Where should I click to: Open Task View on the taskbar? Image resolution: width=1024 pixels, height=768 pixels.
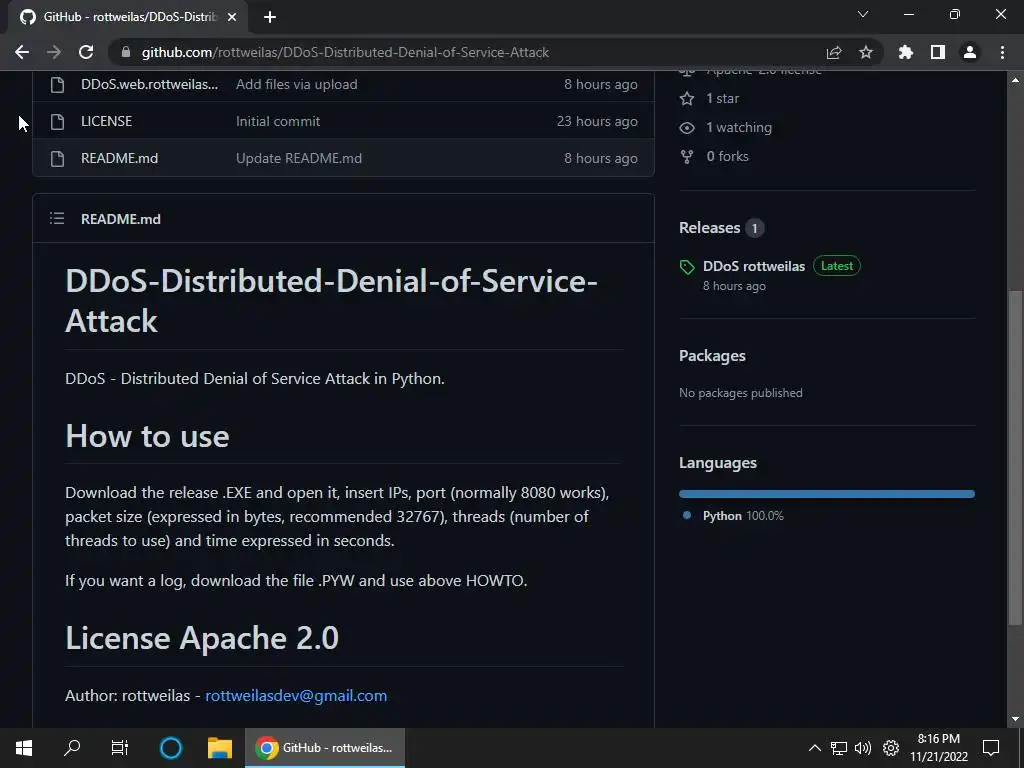tap(120, 748)
